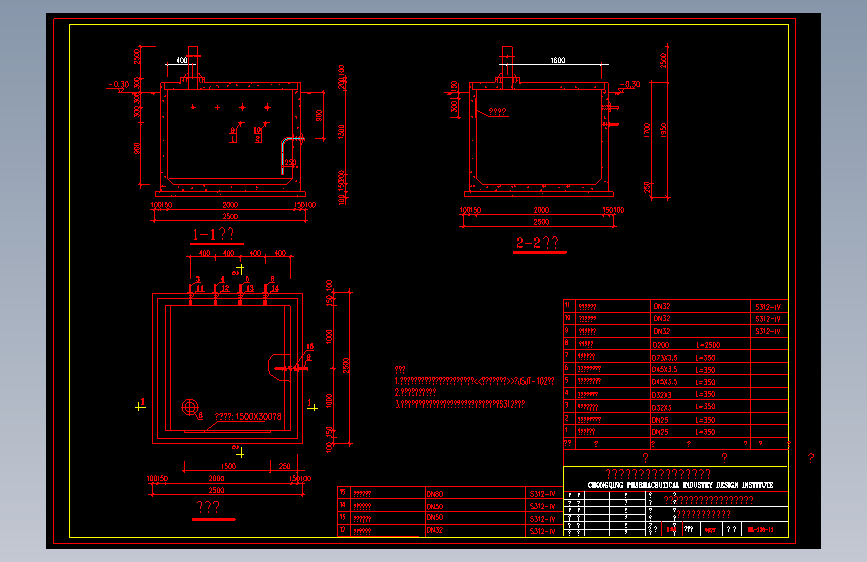Click the '1-1??' section view title
The width and height of the screenshot is (867, 562).
[213, 234]
